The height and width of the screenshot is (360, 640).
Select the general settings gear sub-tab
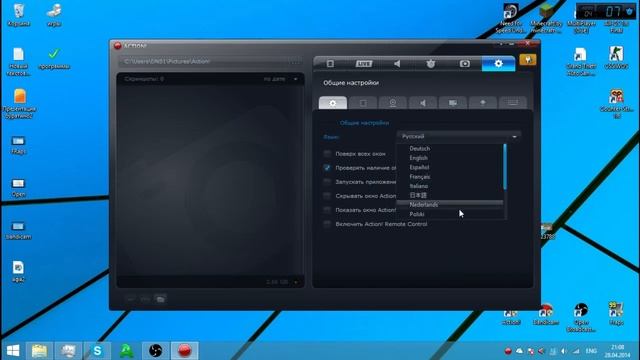point(333,103)
